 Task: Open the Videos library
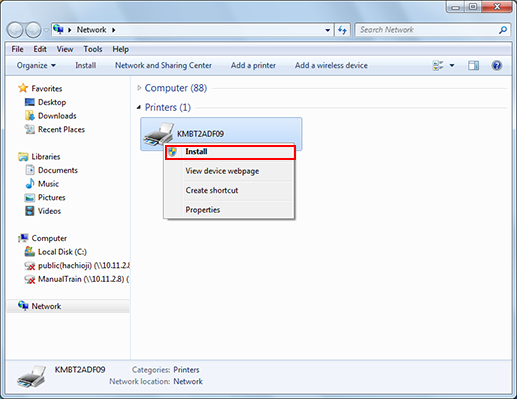(49, 211)
